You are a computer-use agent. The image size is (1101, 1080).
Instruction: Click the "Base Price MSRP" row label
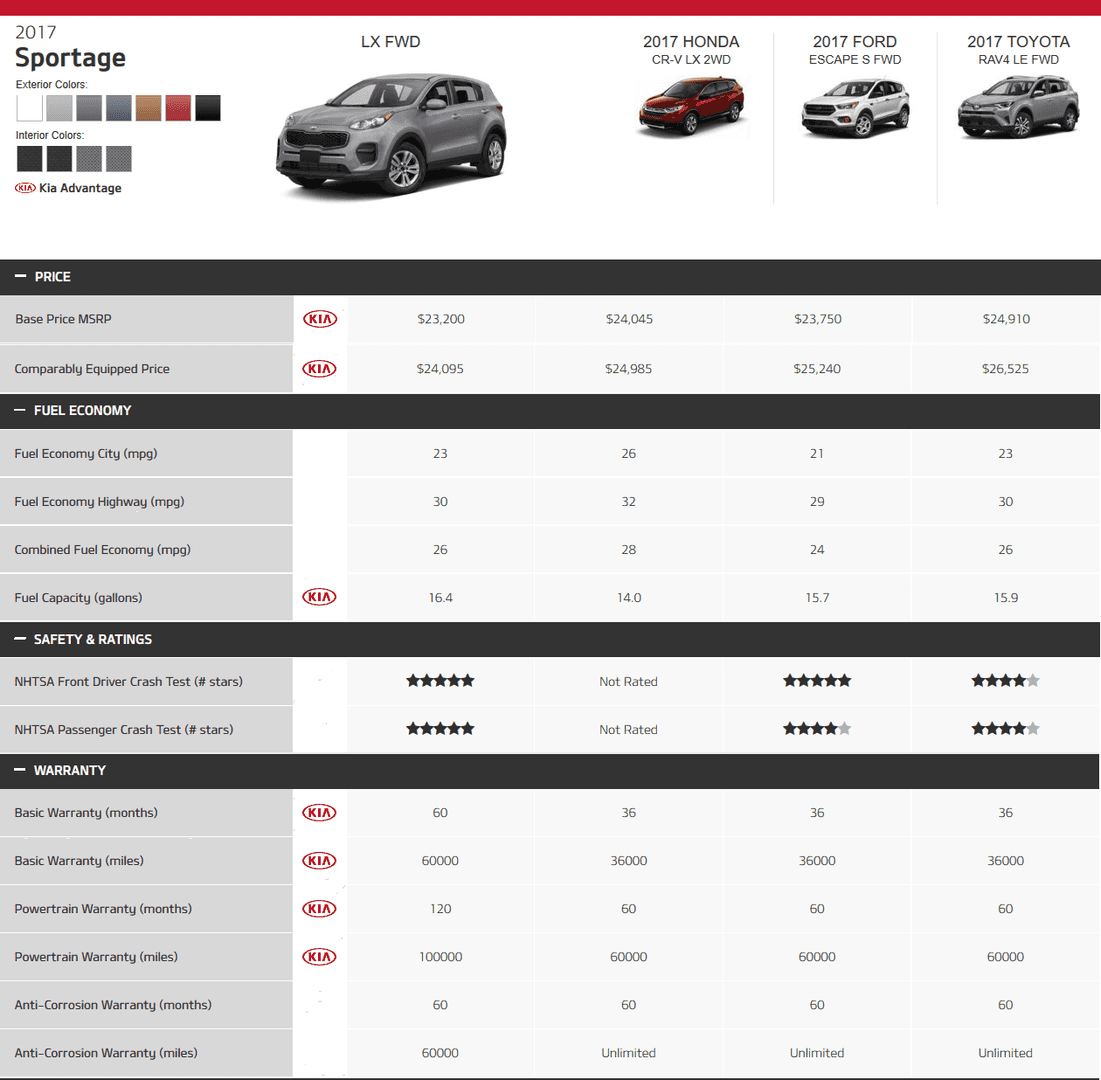[x=63, y=319]
